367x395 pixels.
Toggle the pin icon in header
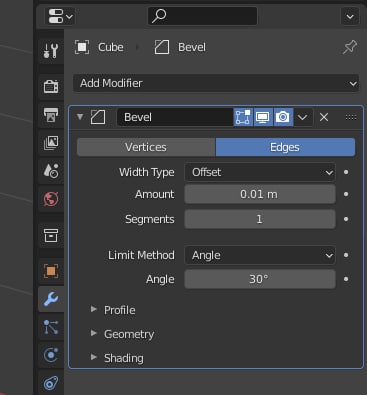click(x=350, y=47)
